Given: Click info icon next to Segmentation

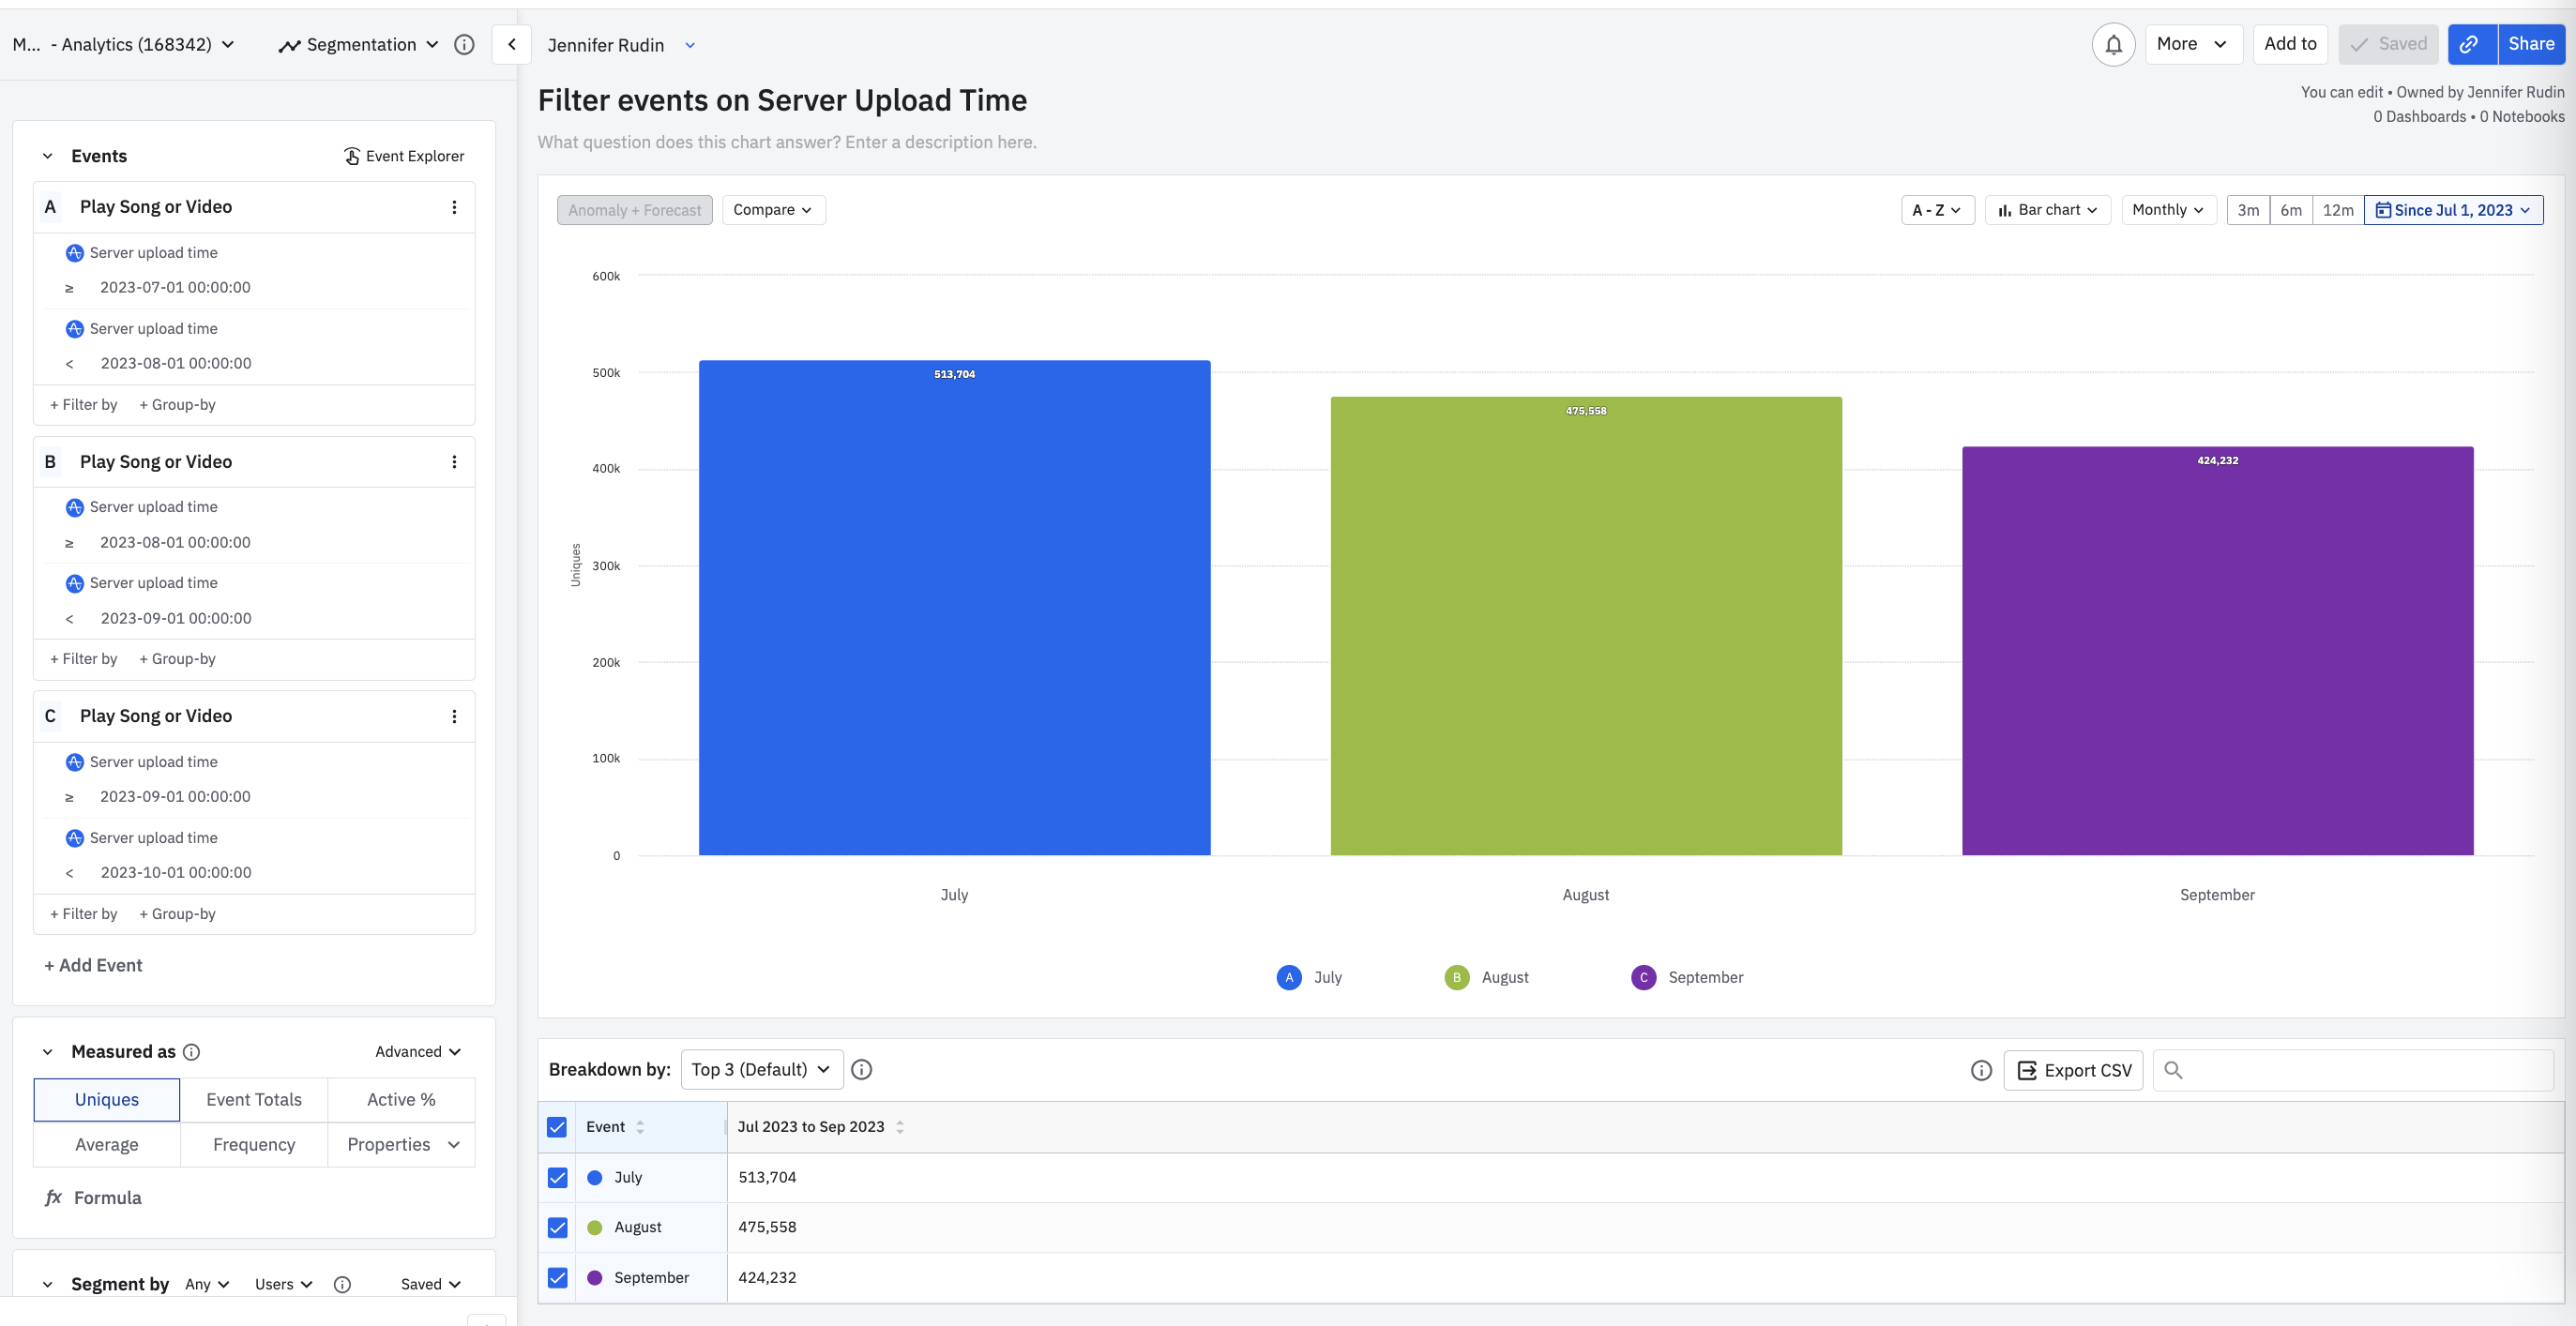Looking at the screenshot, I should pyautogui.click(x=464, y=45).
